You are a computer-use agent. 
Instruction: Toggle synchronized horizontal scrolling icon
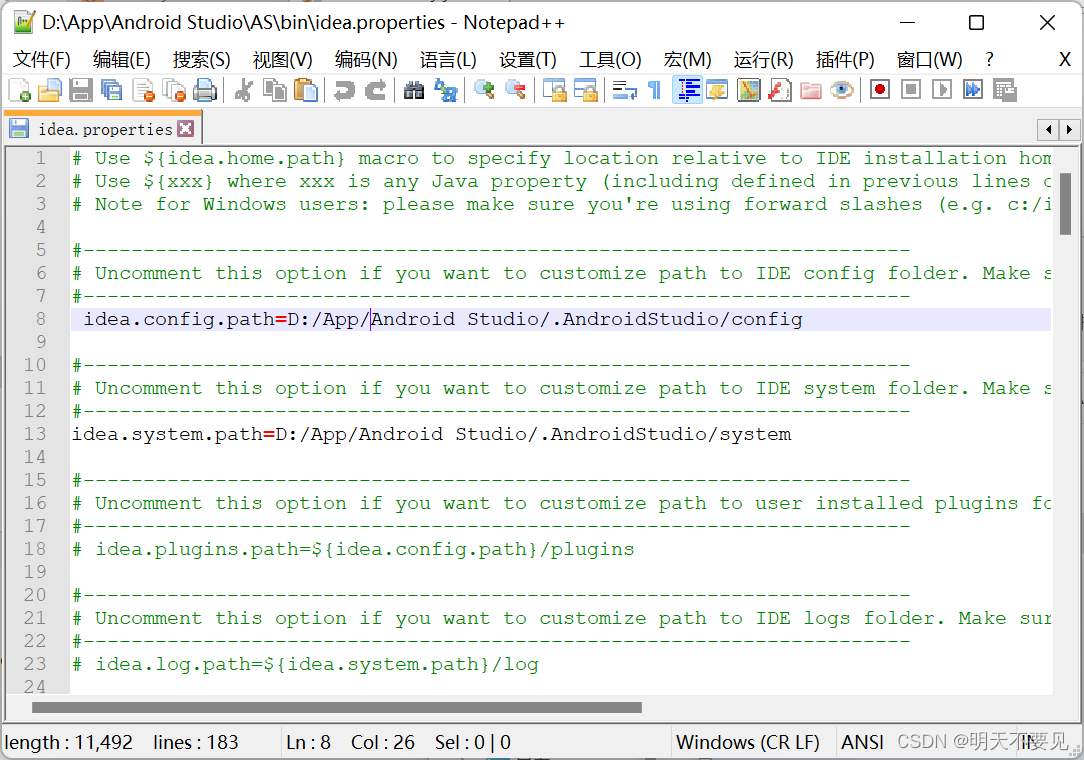(x=586, y=91)
